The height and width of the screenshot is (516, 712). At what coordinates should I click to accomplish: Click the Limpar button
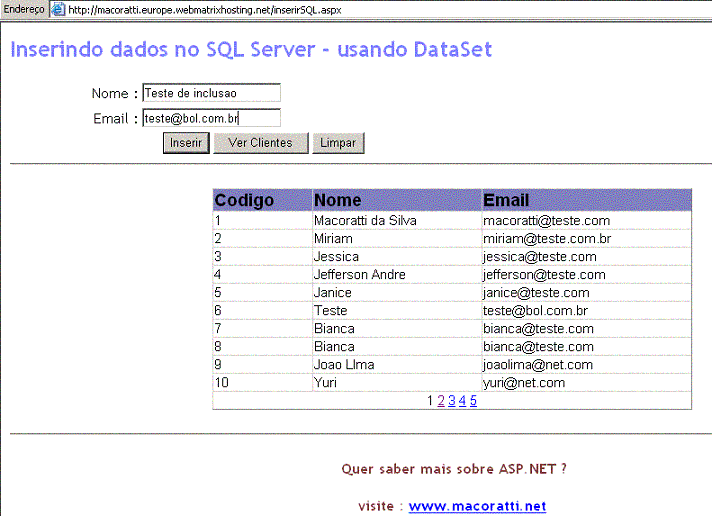tap(338, 143)
